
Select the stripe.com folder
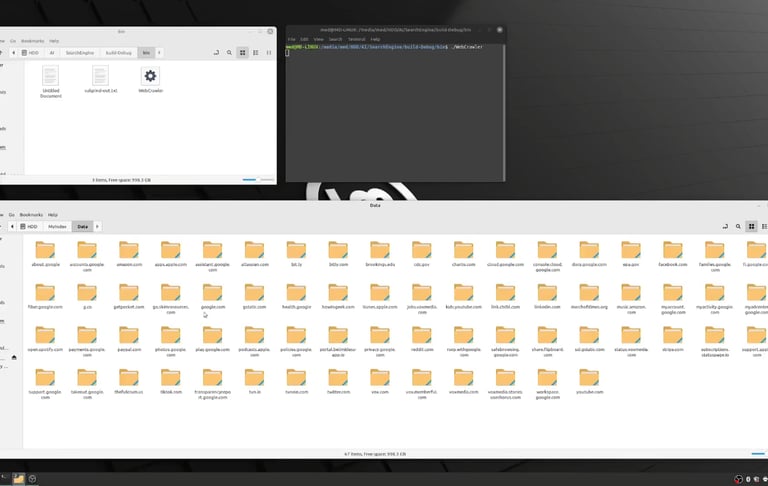pyautogui.click(x=673, y=339)
